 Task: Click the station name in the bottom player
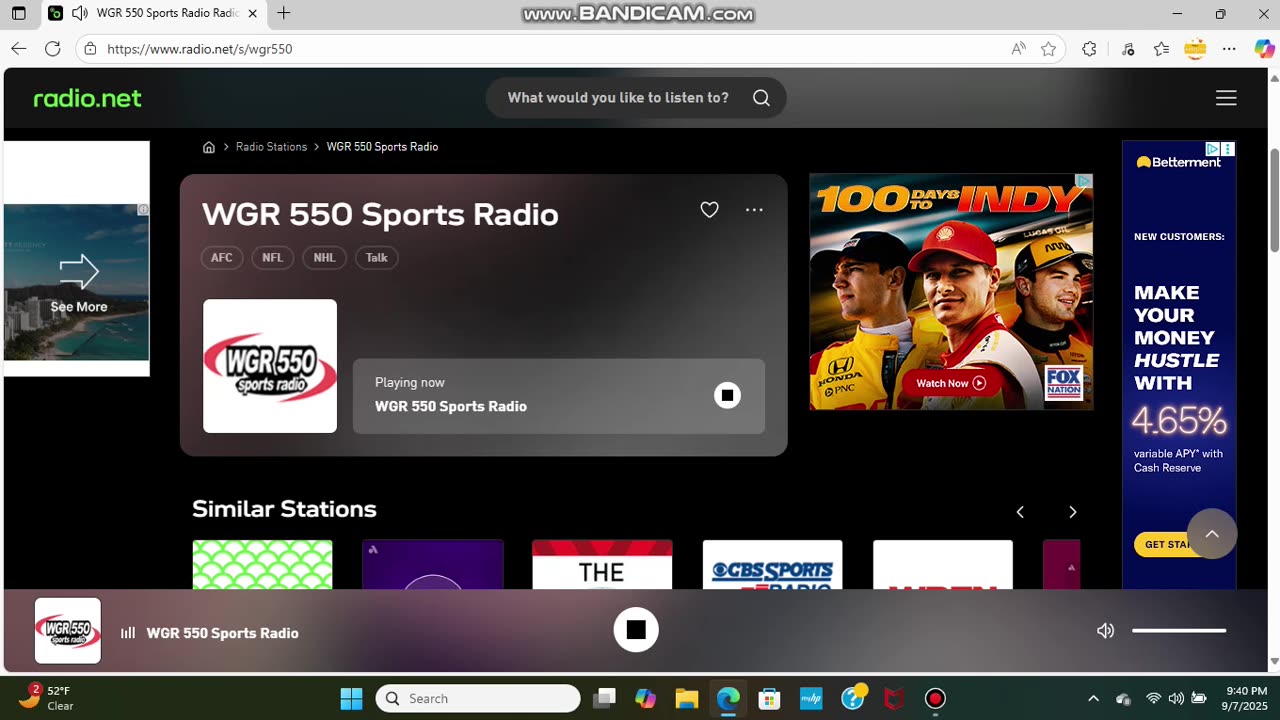coord(222,633)
